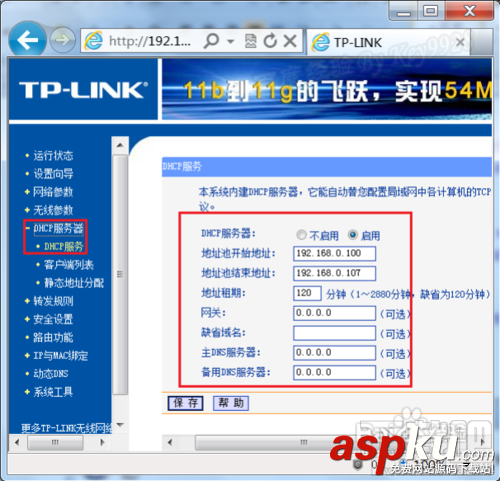The image size is (500, 481).
Task: Click 帮助 button
Action: [231, 403]
